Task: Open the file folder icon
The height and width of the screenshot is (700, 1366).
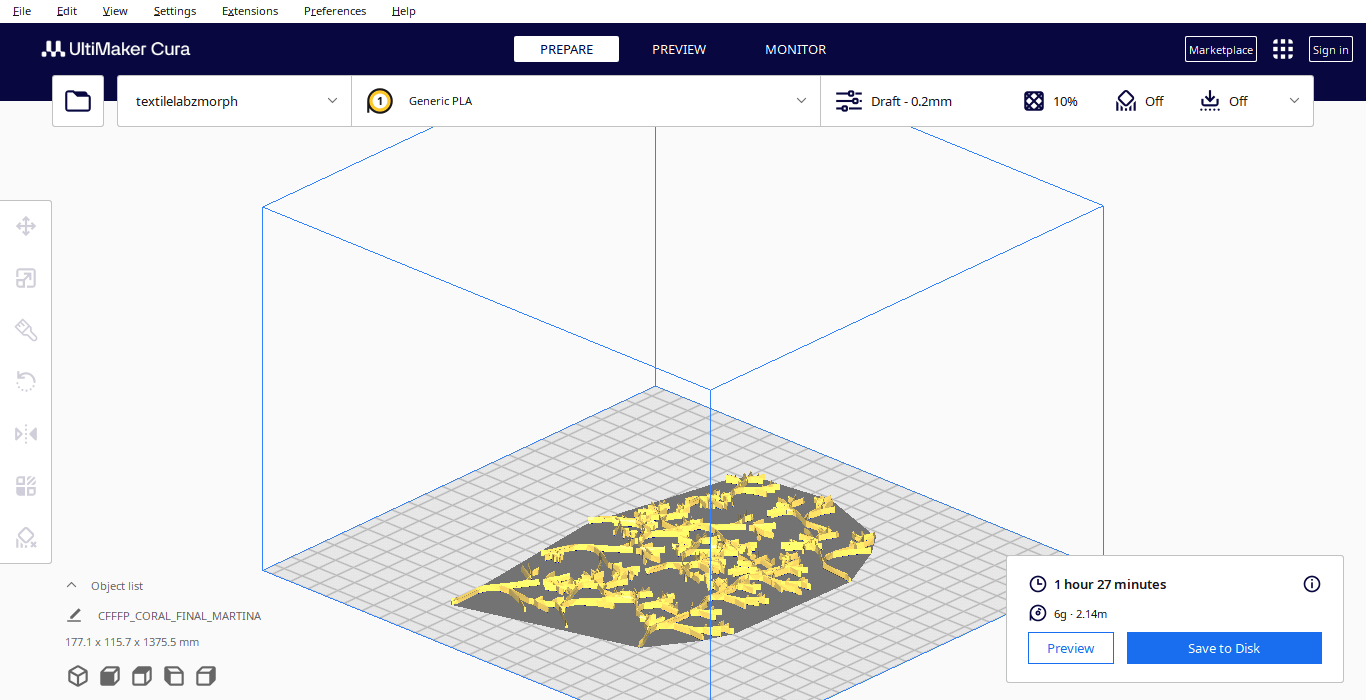Action: [x=78, y=101]
